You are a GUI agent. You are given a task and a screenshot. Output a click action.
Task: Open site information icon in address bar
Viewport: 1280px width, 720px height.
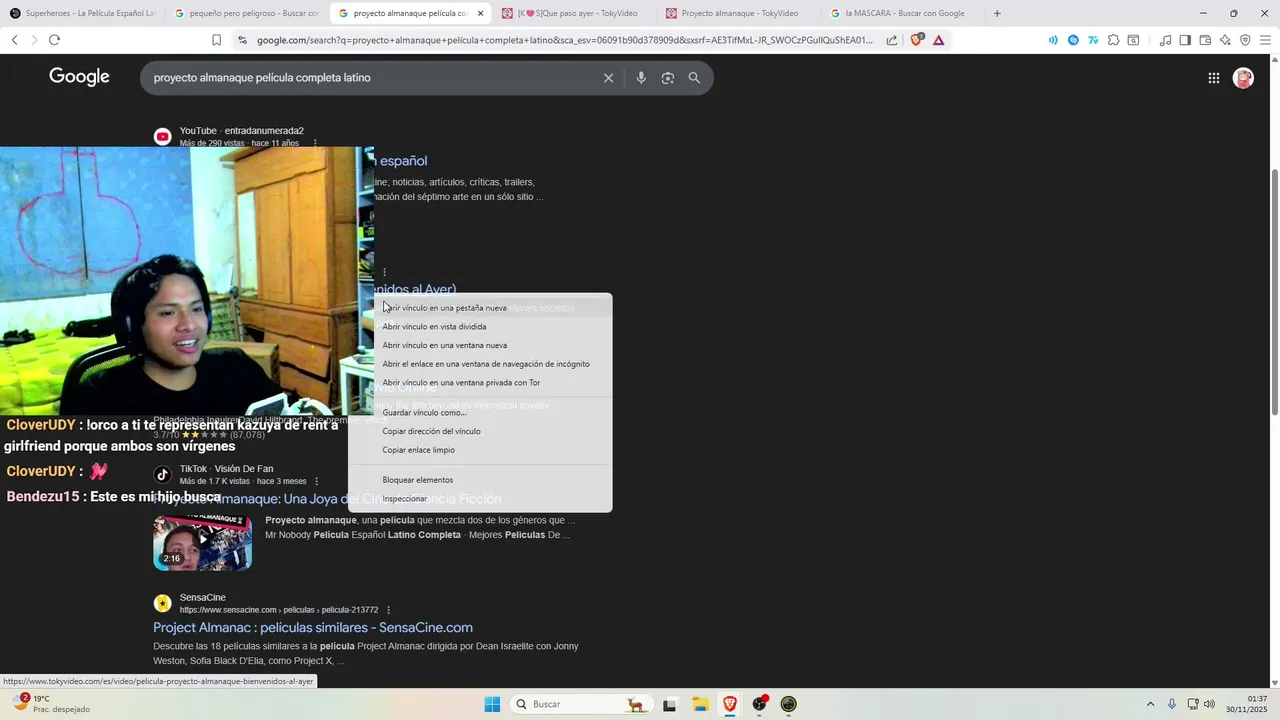point(242,40)
